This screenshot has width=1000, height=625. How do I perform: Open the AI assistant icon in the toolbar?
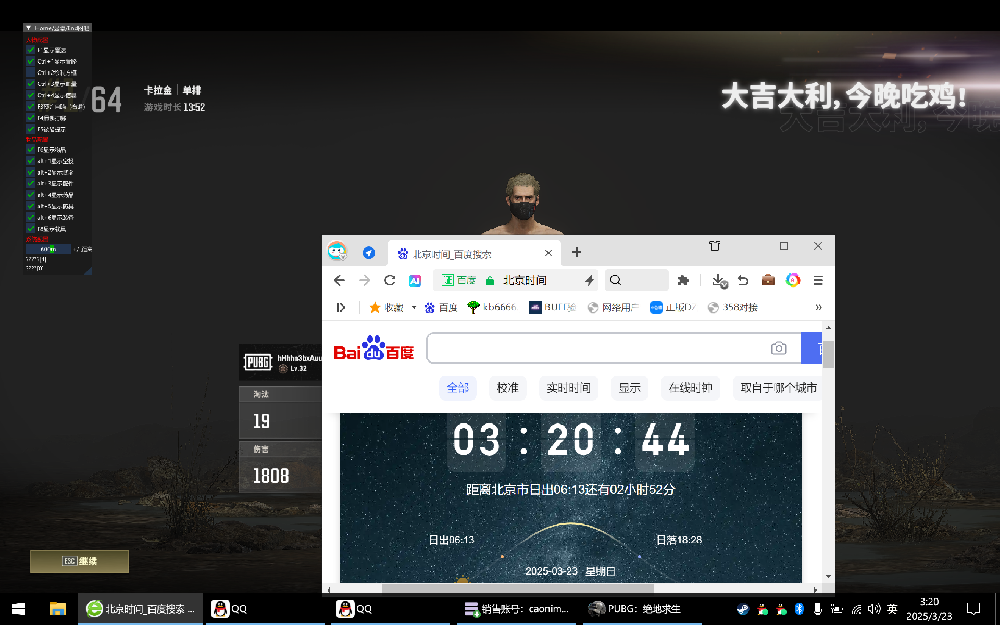click(x=415, y=281)
